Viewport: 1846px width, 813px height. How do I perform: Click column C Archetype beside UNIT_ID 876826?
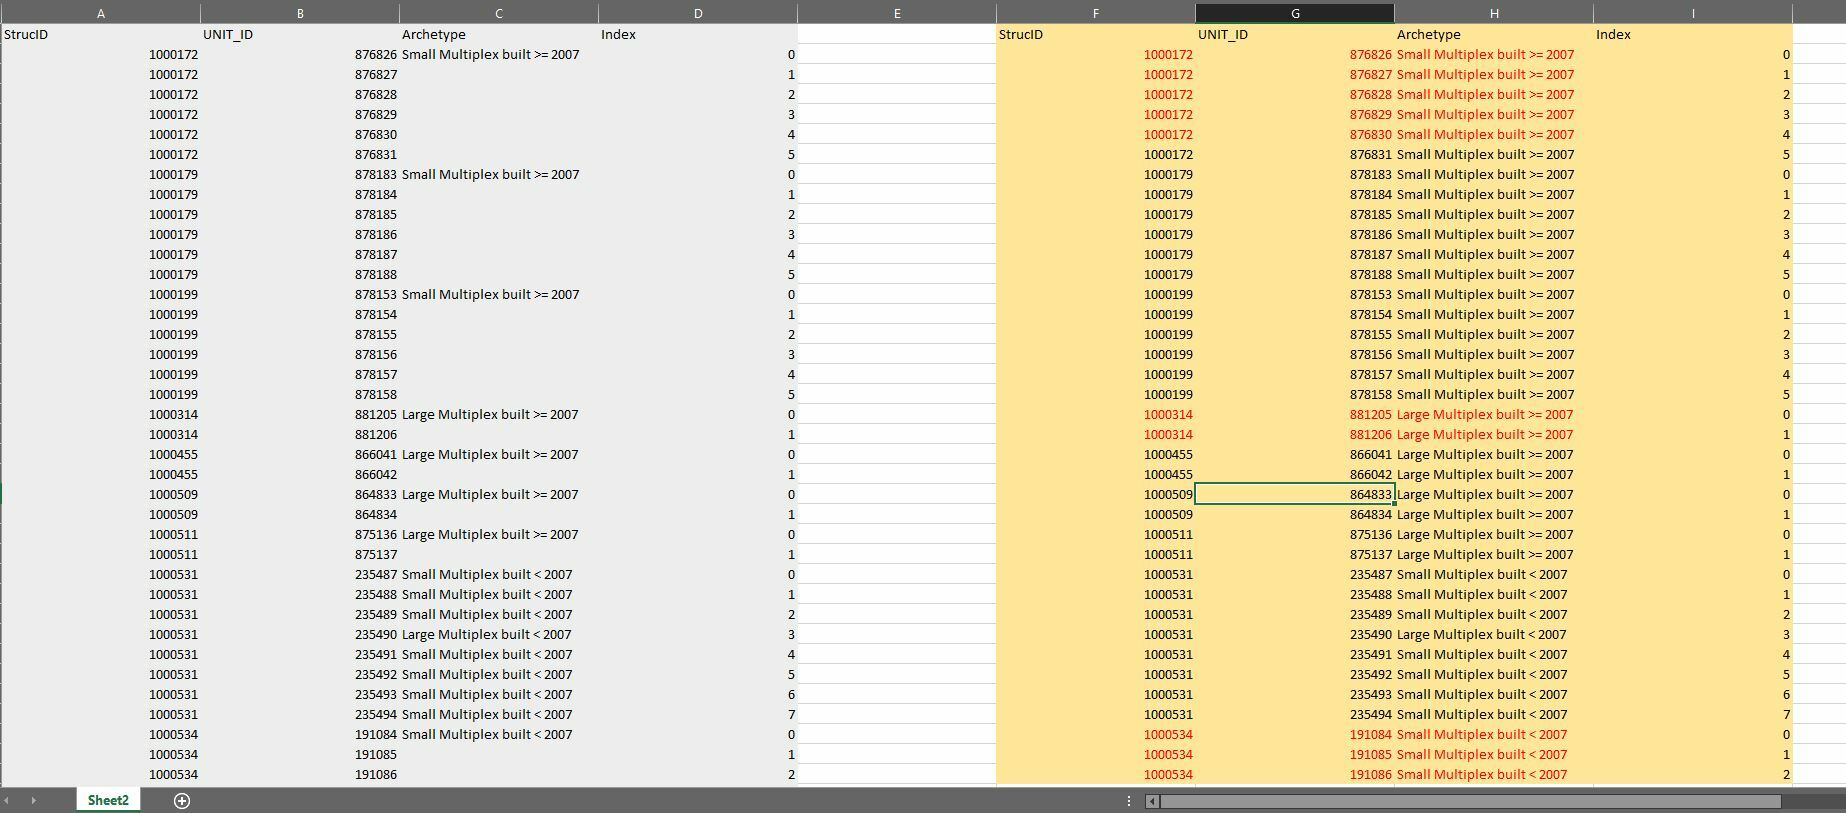[499, 54]
